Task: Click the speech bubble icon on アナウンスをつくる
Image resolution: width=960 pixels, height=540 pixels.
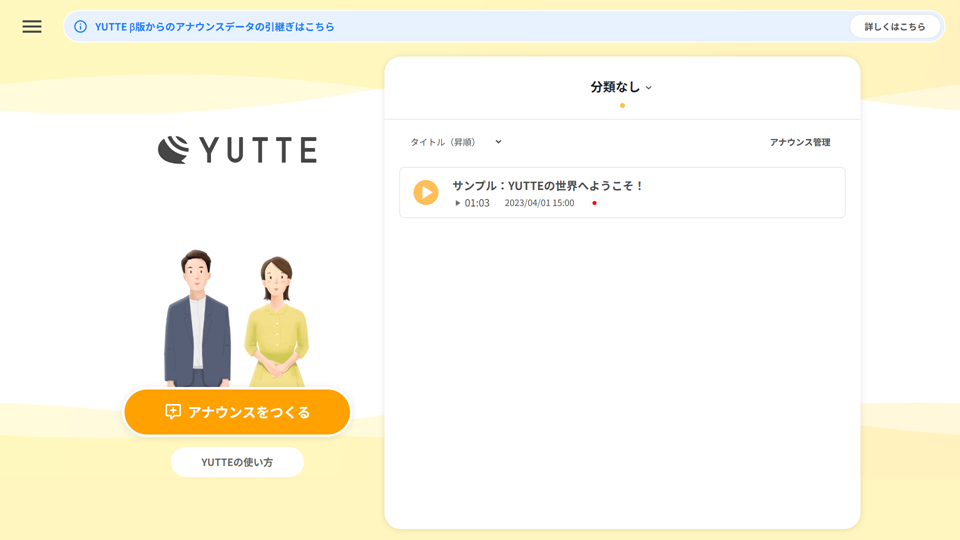Action: (x=173, y=412)
